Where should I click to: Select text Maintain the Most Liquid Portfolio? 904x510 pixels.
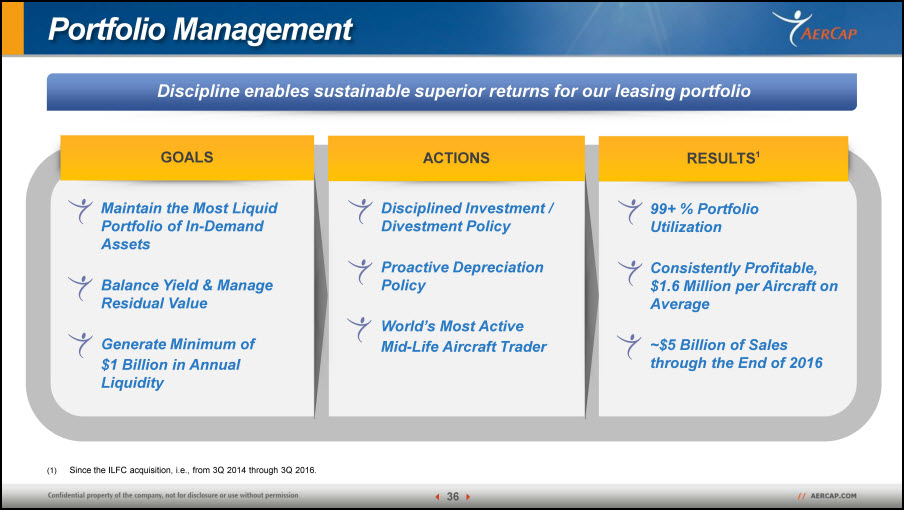point(189,226)
